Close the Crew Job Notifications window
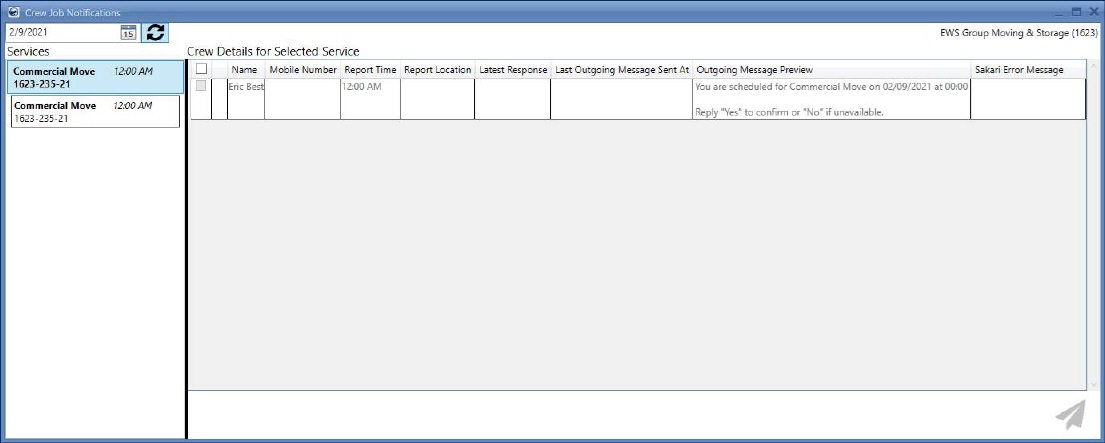Screen dimensions: 1105x443 (x=1092, y=11)
